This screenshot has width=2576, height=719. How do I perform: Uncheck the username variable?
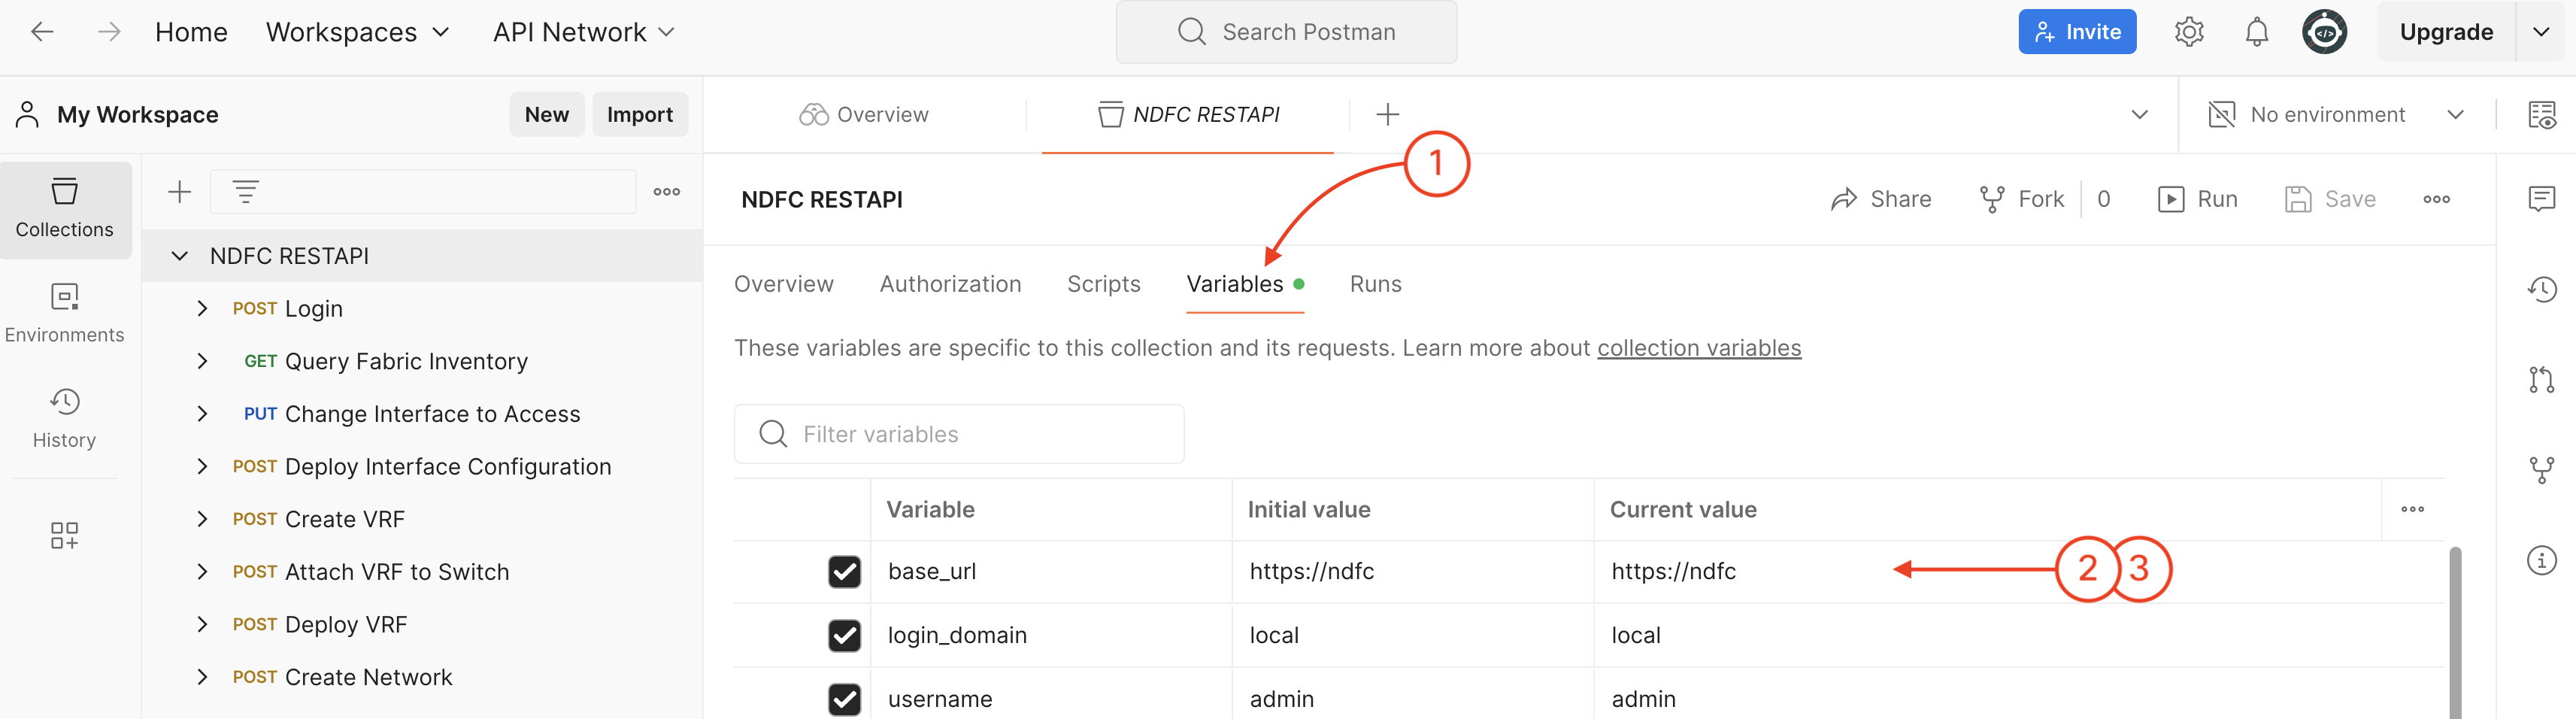[x=844, y=699]
